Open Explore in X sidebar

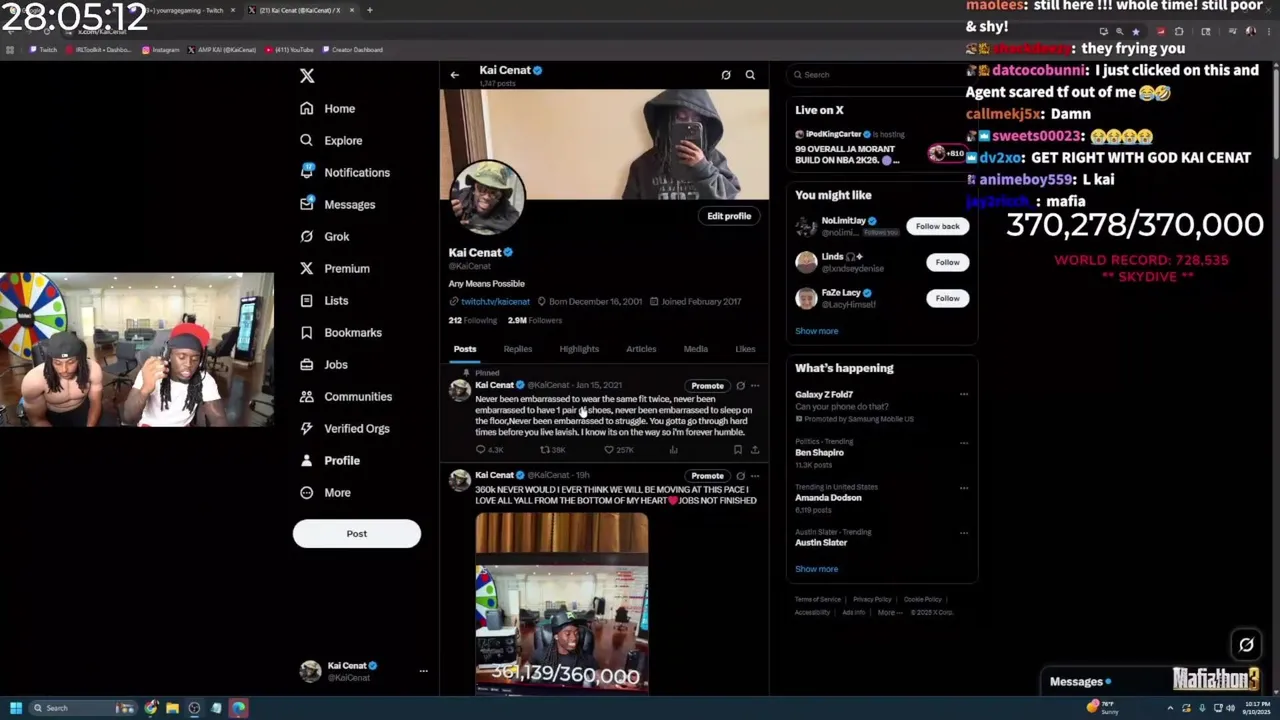(x=331, y=140)
